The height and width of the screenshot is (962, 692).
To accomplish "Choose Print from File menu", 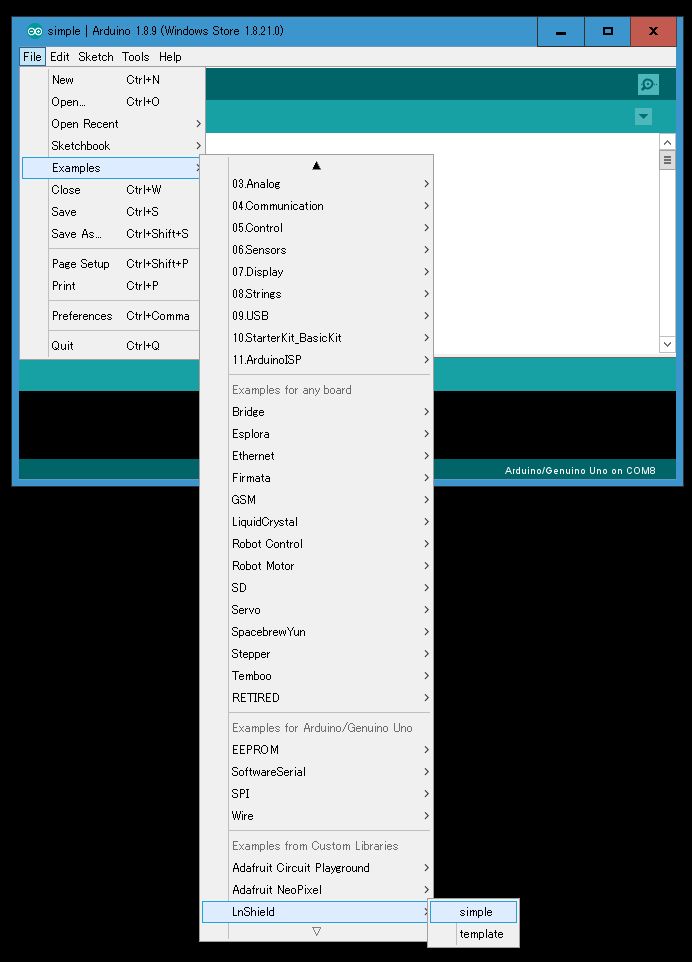I will pyautogui.click(x=112, y=286).
